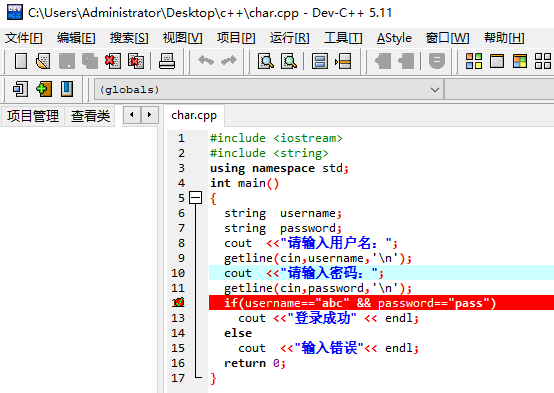This screenshot has height=393, width=554.
Task: Switch to the 查看类 tab
Action: click(x=90, y=116)
